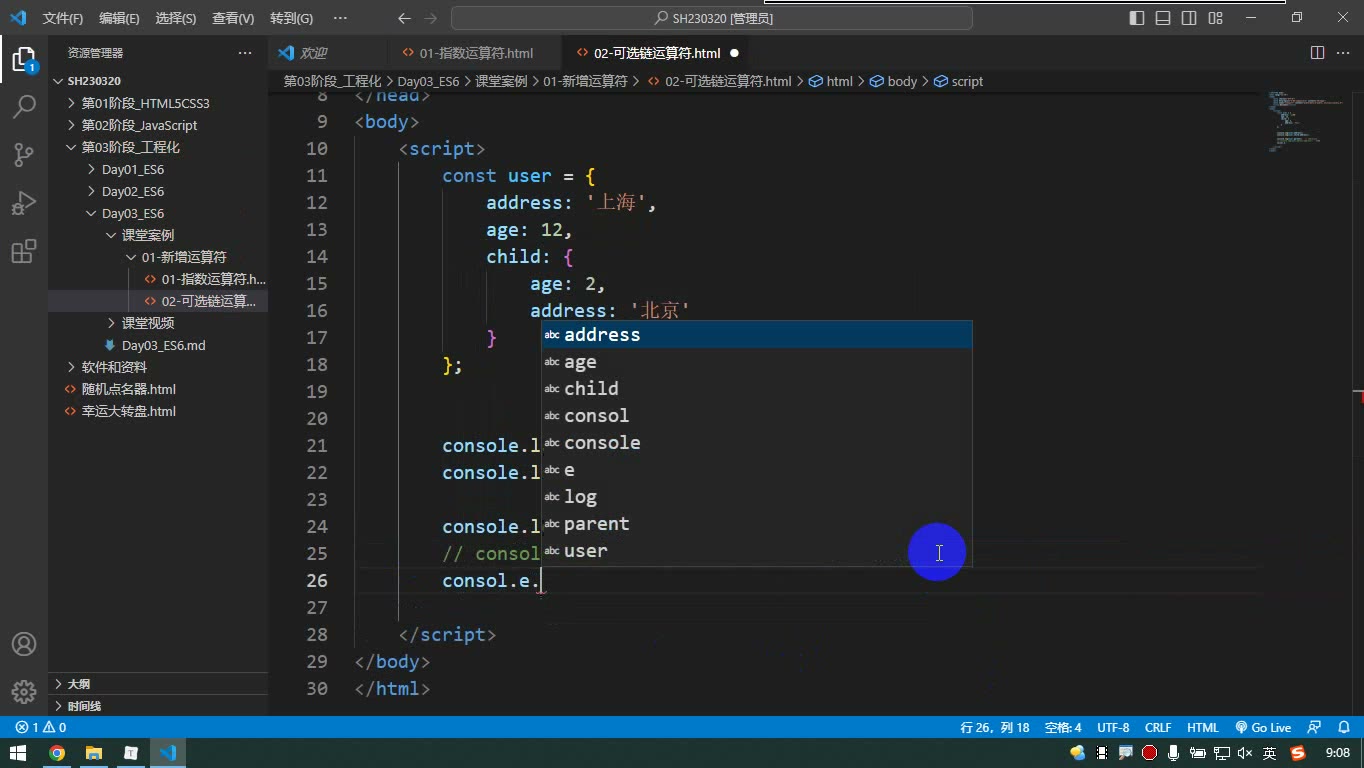The height and width of the screenshot is (768, 1364).
Task: Go forward with the navigation arrow
Action: click(x=431, y=18)
